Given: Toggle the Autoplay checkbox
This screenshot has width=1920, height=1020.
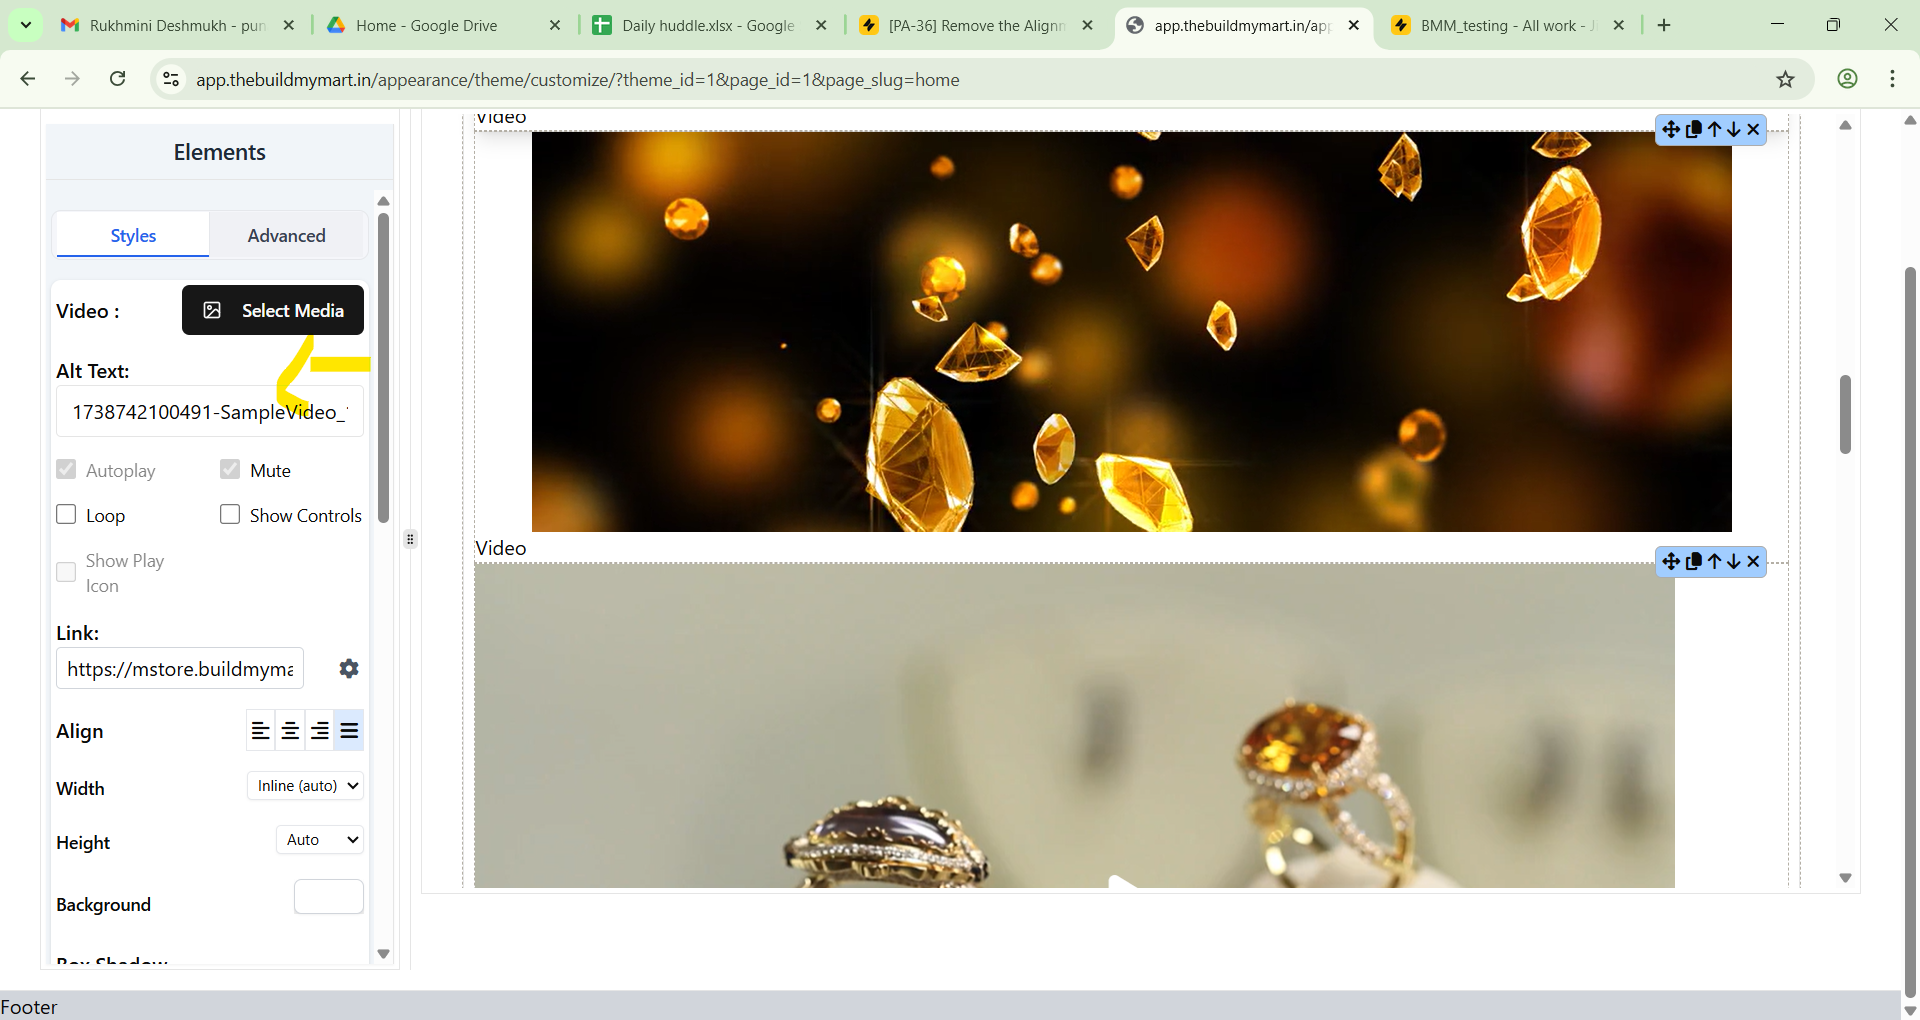Looking at the screenshot, I should [x=66, y=469].
